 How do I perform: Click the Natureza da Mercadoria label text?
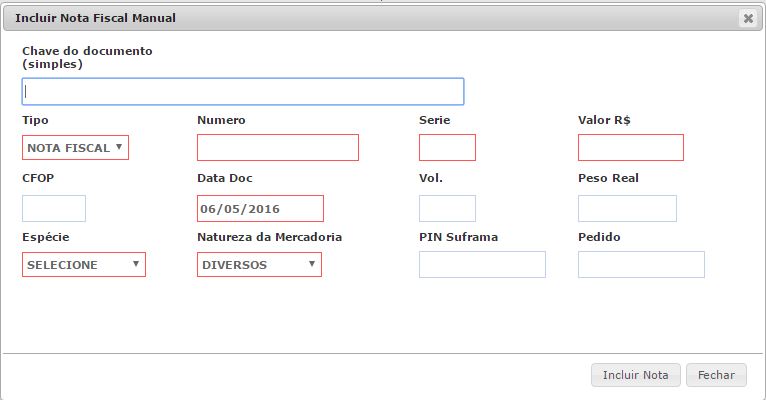[x=269, y=237]
